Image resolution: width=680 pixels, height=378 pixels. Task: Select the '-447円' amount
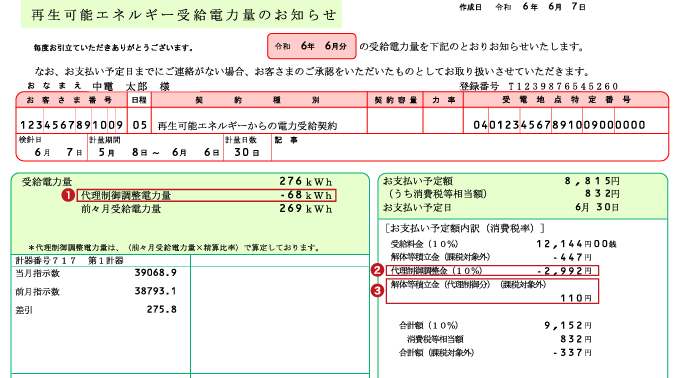click(x=572, y=257)
